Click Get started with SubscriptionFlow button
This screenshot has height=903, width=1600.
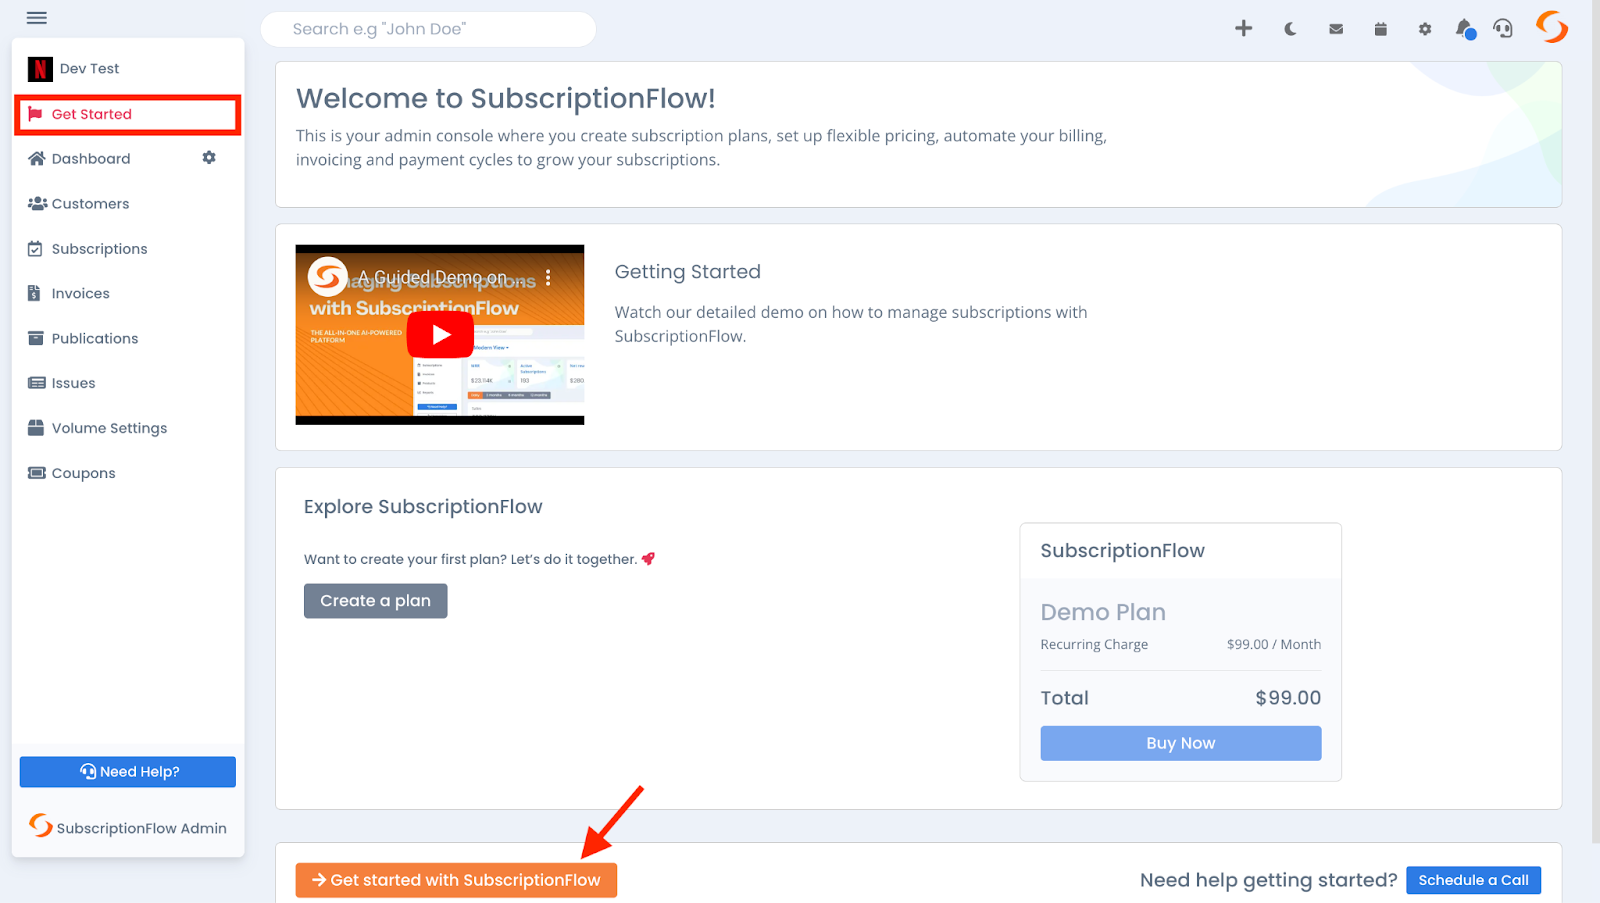[x=456, y=880]
